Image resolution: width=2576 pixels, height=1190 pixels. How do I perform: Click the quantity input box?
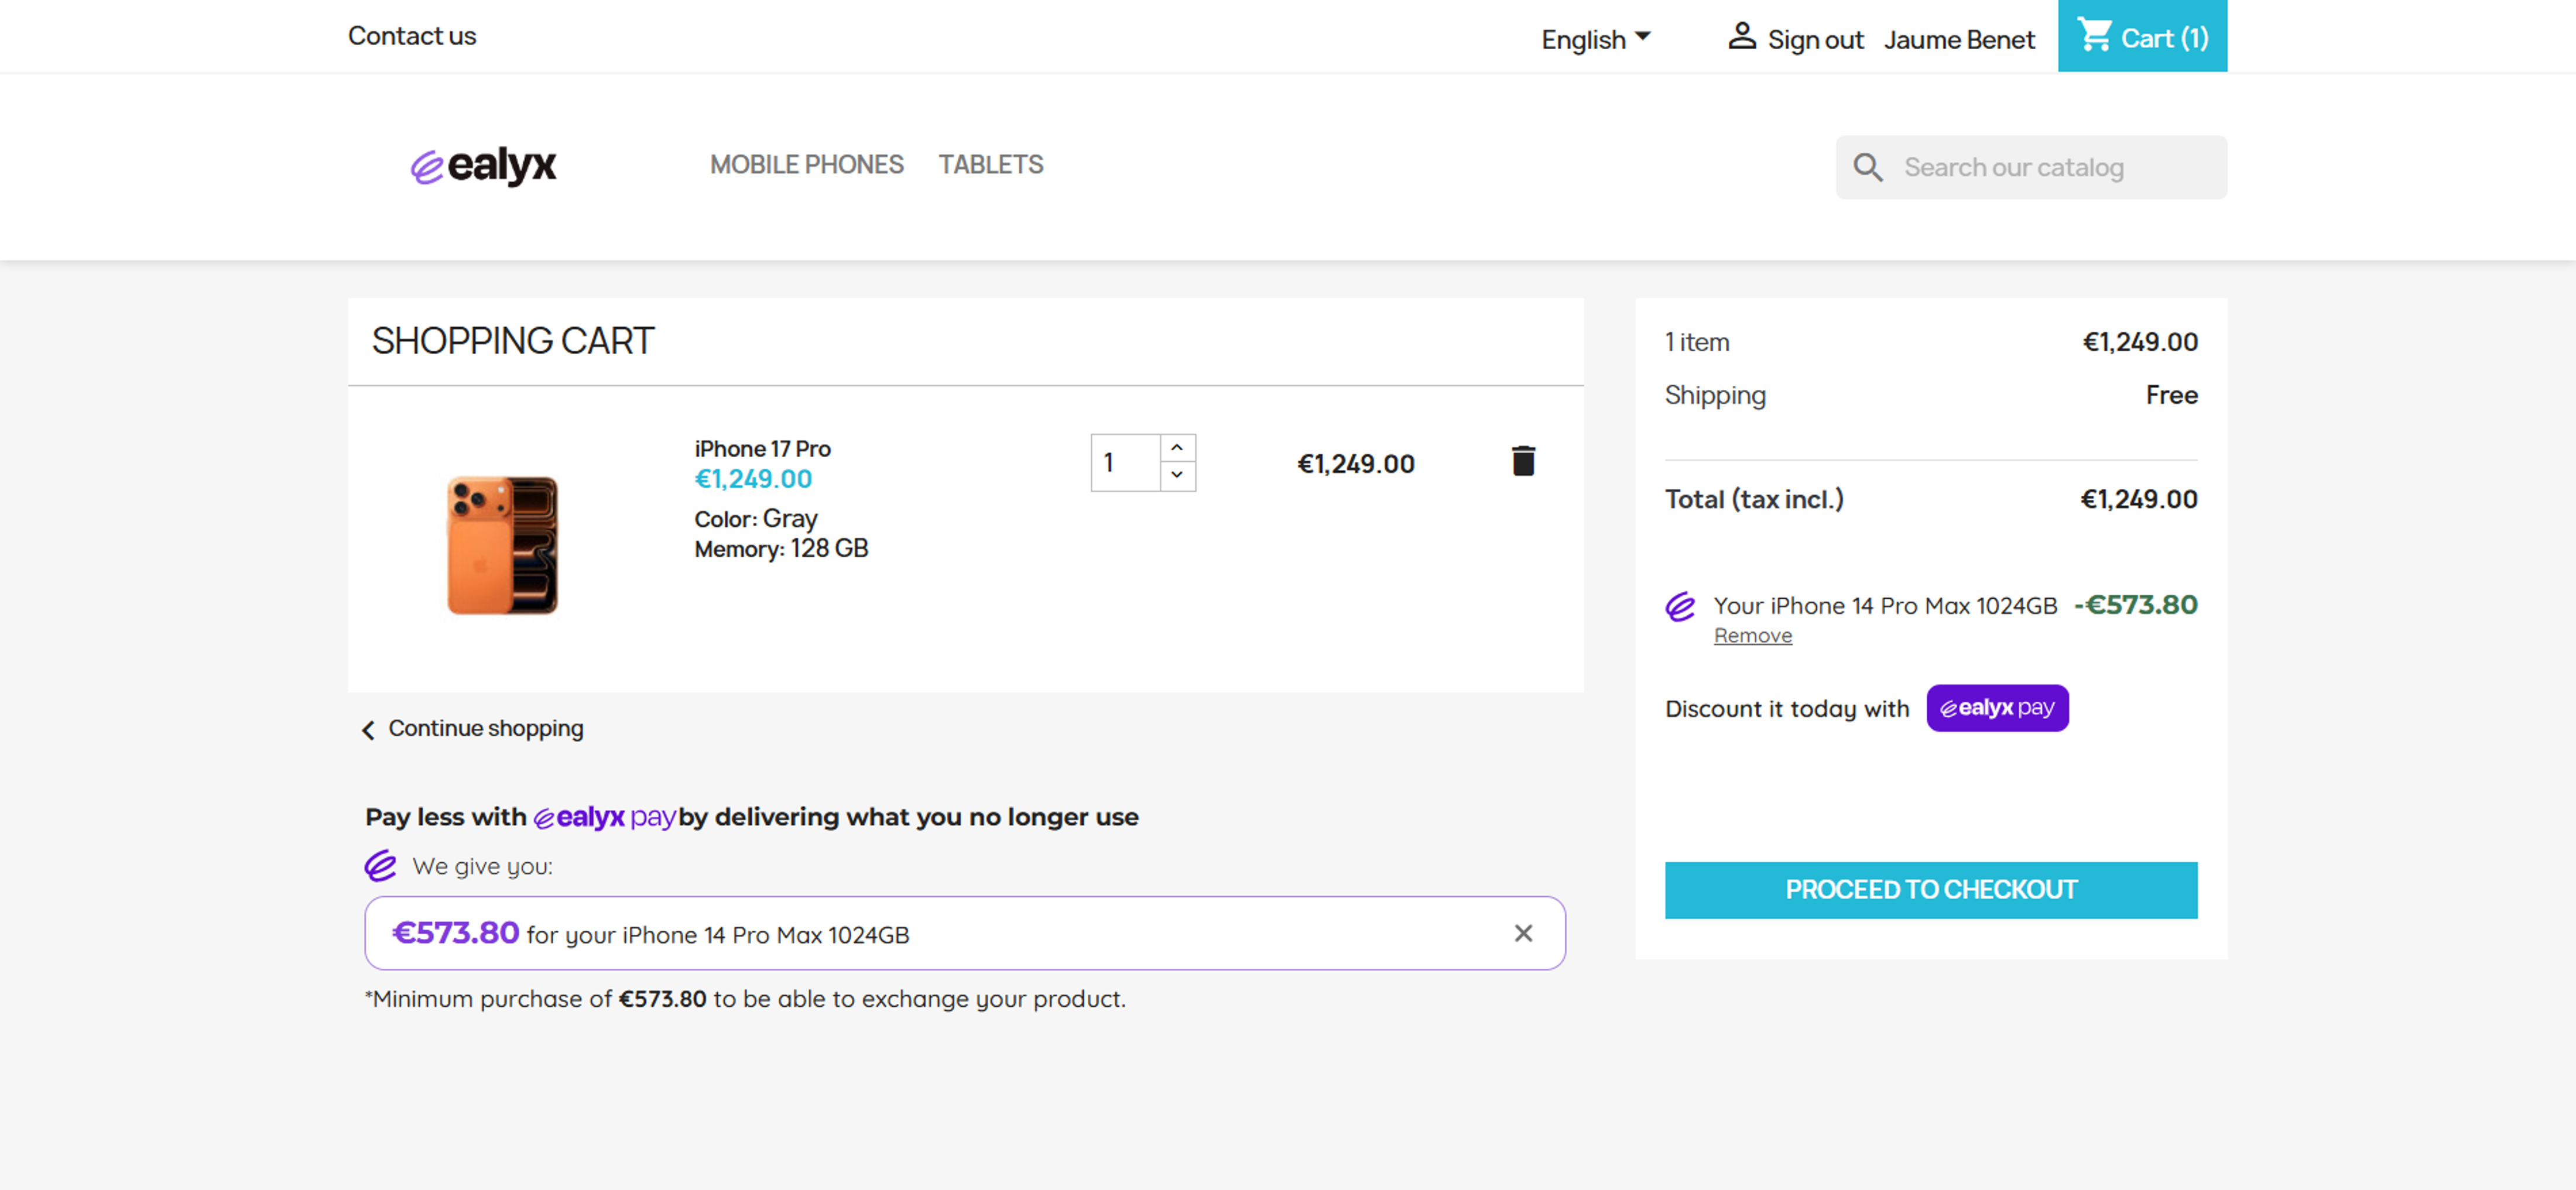pos(1125,462)
